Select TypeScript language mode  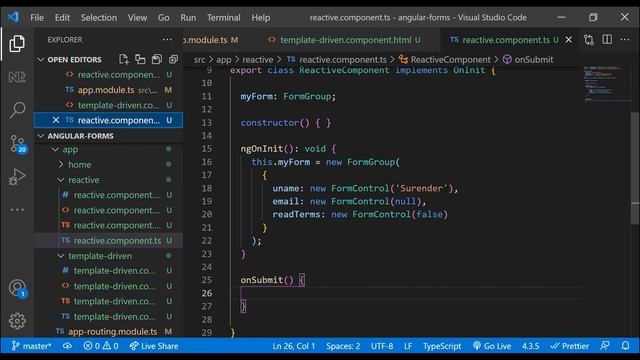[442, 346]
